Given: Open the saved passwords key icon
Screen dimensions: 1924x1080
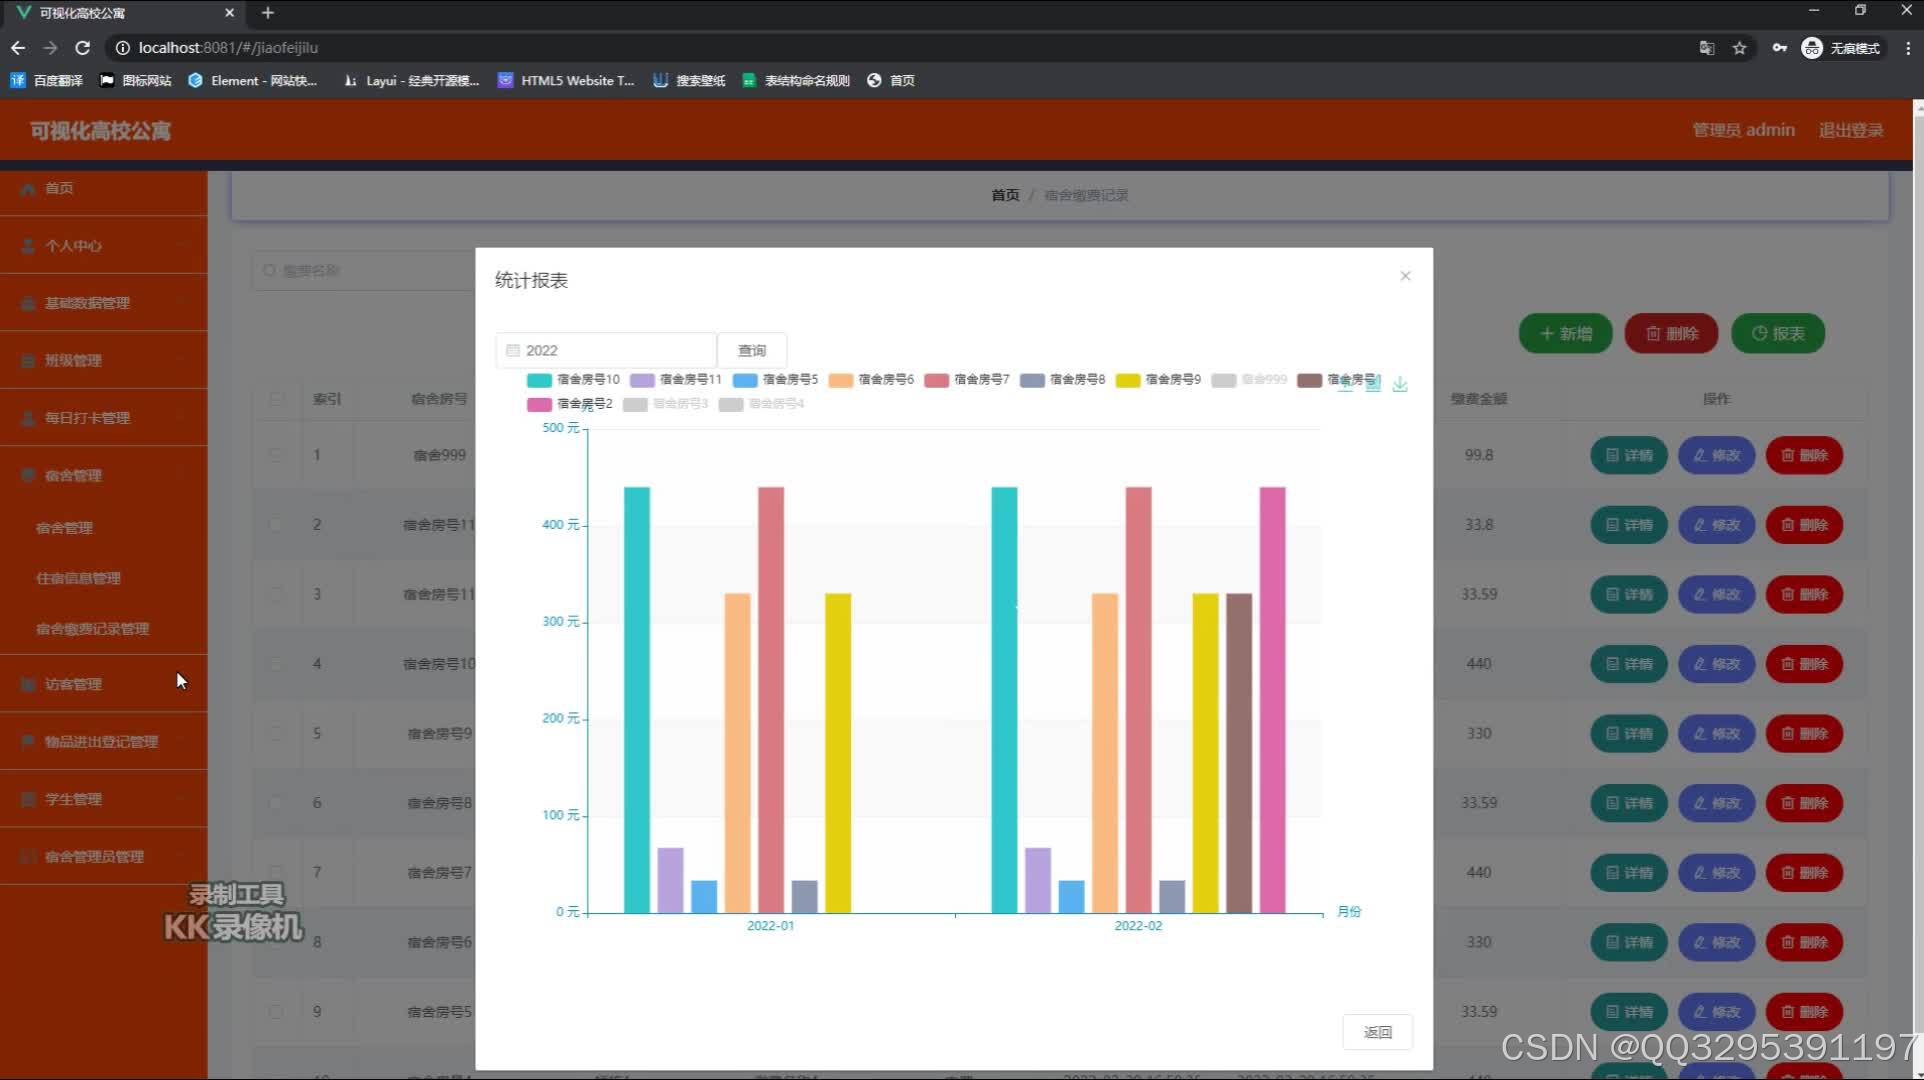Looking at the screenshot, I should coord(1779,48).
